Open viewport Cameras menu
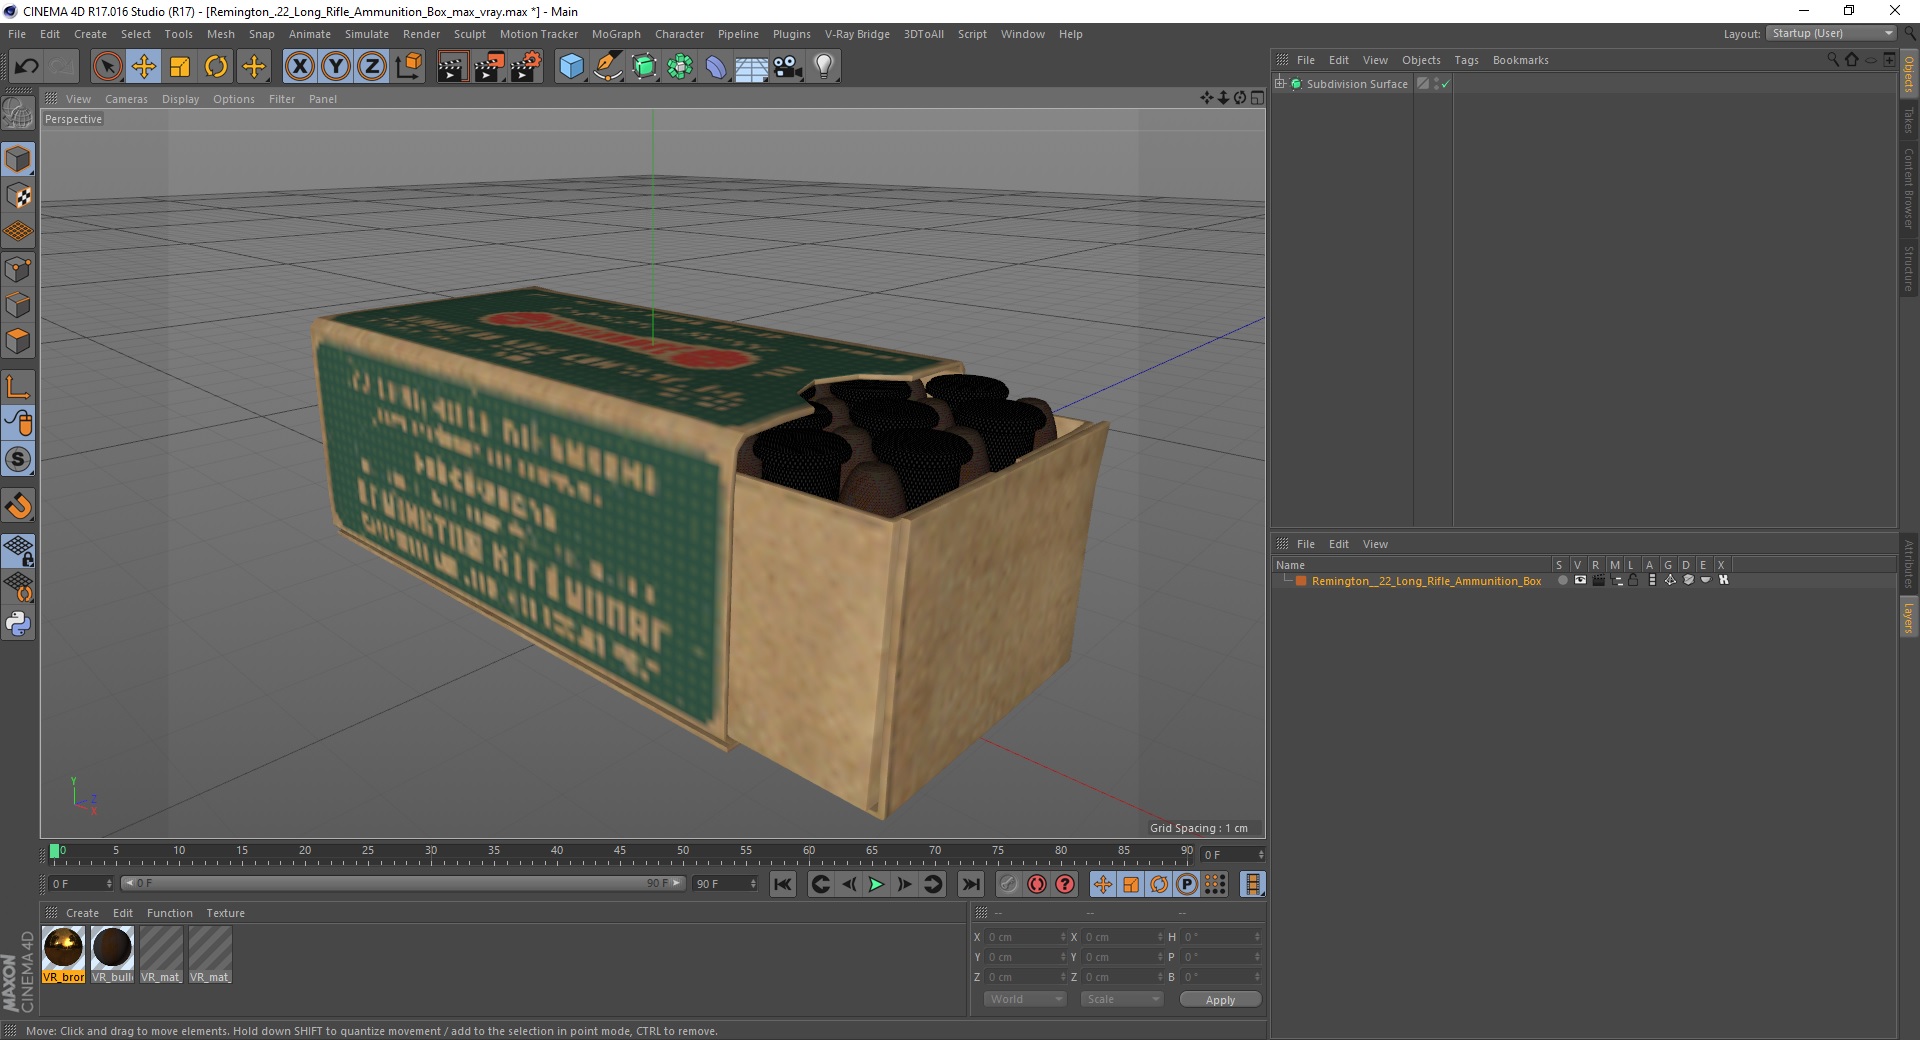1920x1040 pixels. coord(126,99)
